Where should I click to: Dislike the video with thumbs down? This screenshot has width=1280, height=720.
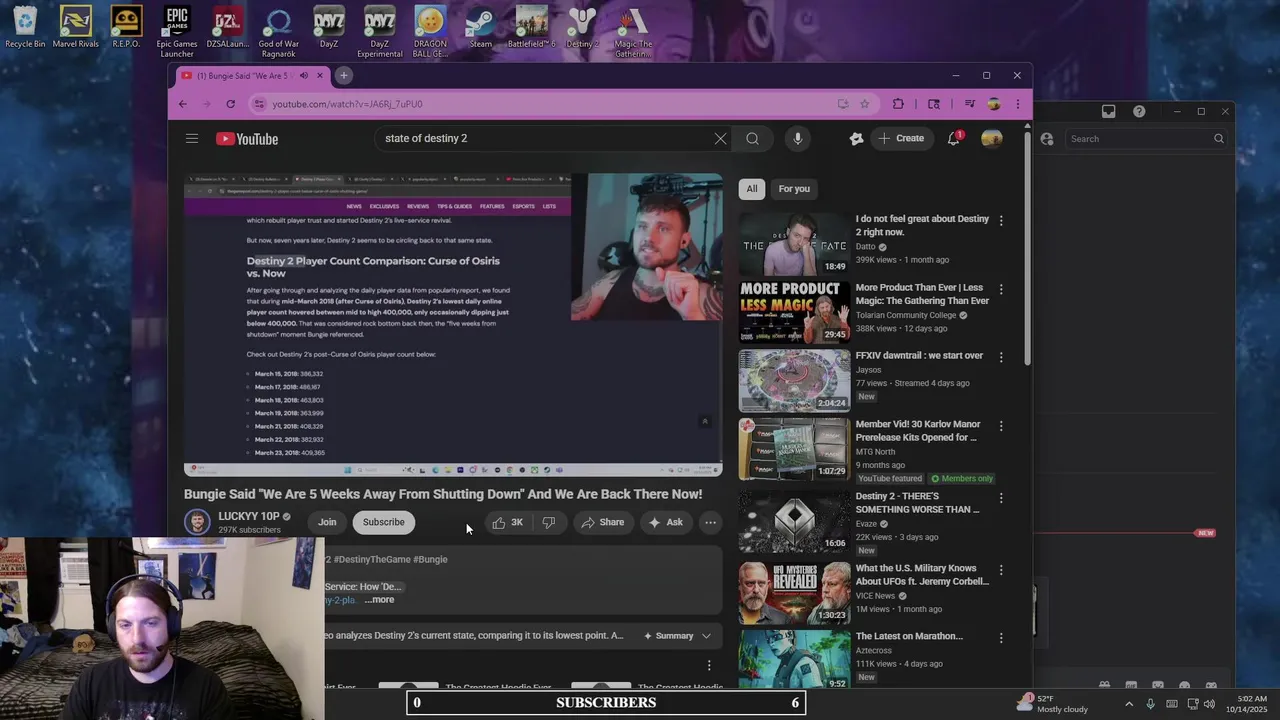pos(548,522)
